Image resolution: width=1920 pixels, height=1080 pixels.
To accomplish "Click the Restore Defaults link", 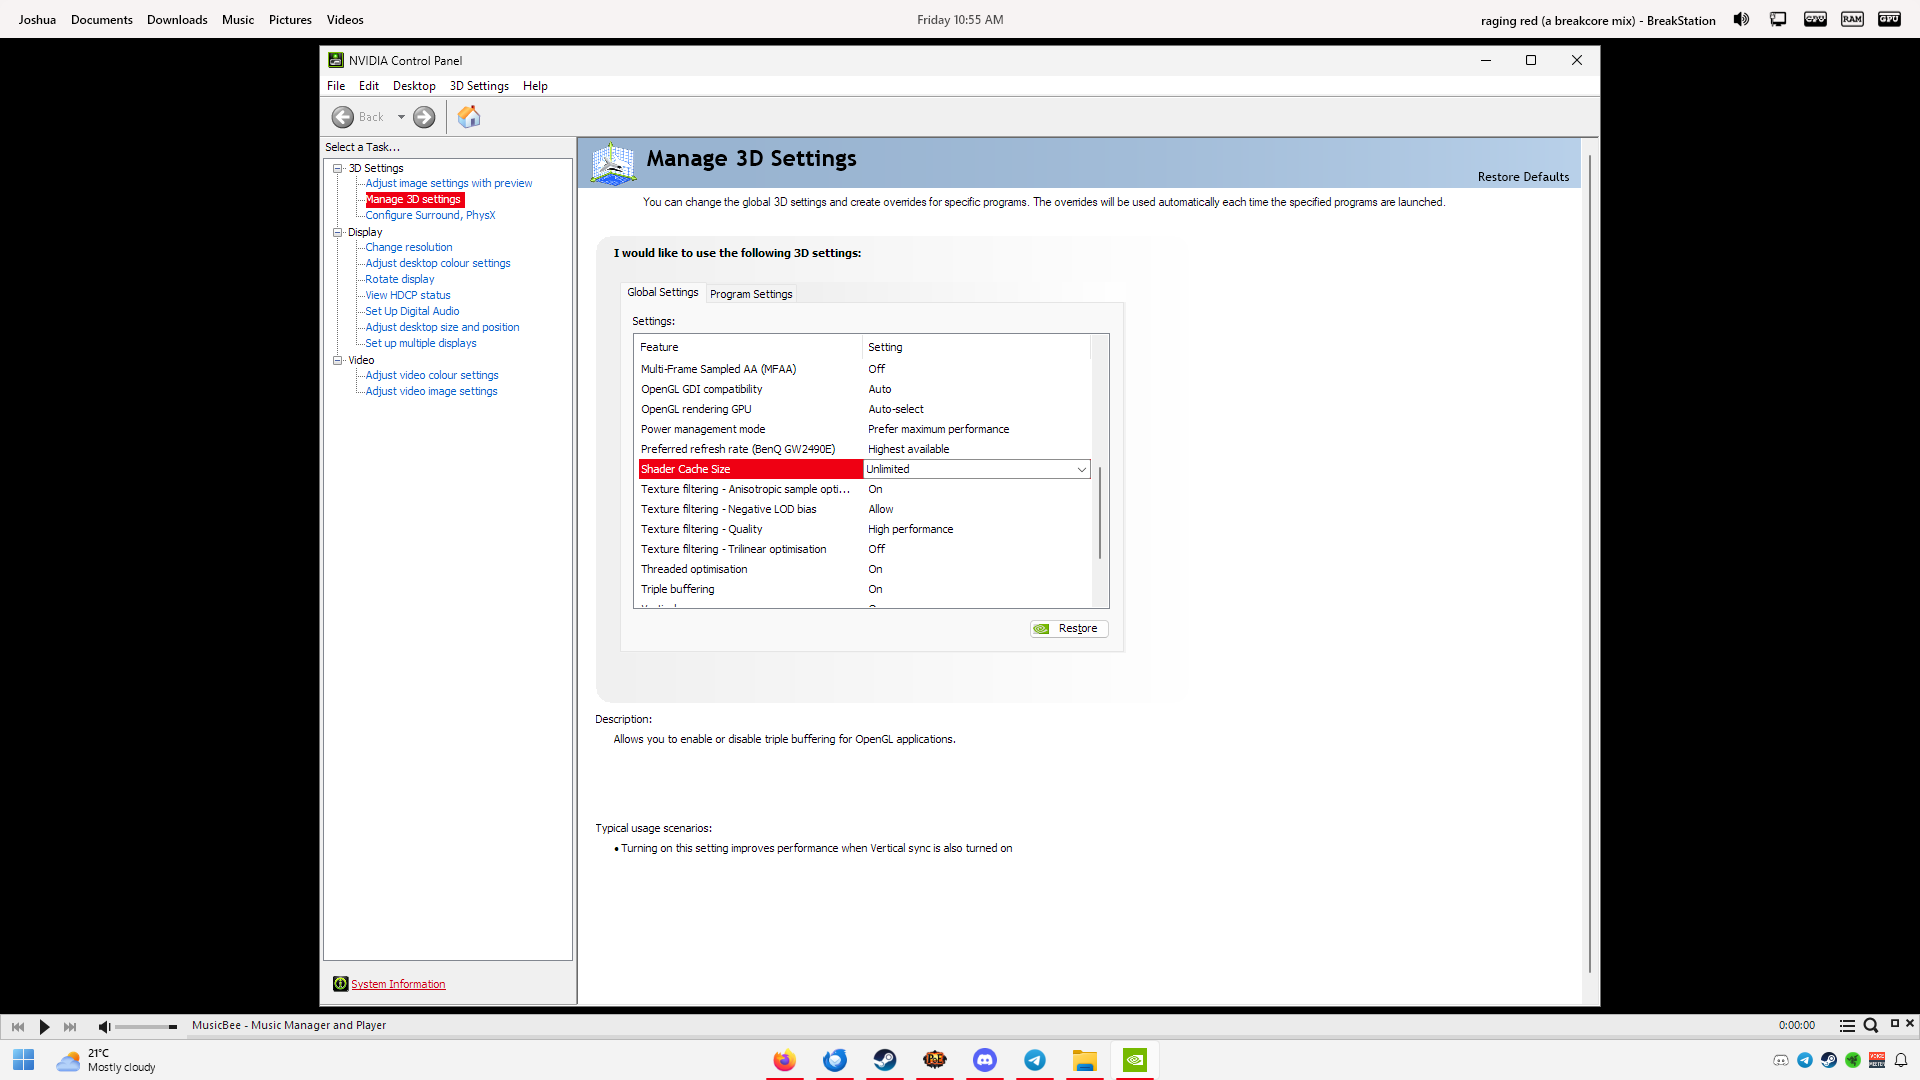I will 1523,177.
